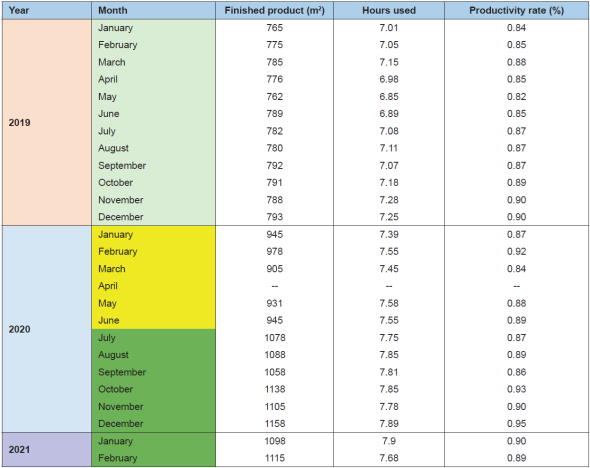Click Finished product (m²) header cell
The height and width of the screenshot is (468, 590).
pos(274,11)
